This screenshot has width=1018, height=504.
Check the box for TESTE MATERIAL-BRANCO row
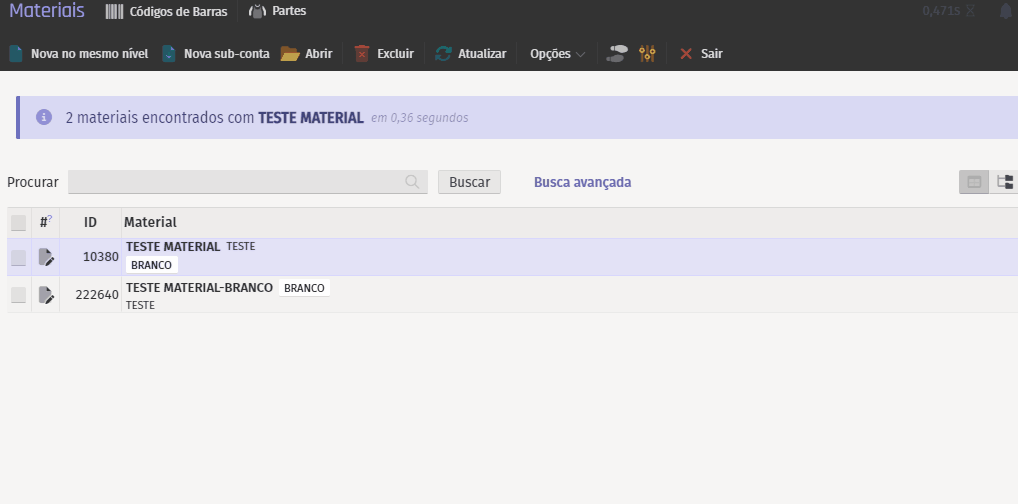coord(19,295)
